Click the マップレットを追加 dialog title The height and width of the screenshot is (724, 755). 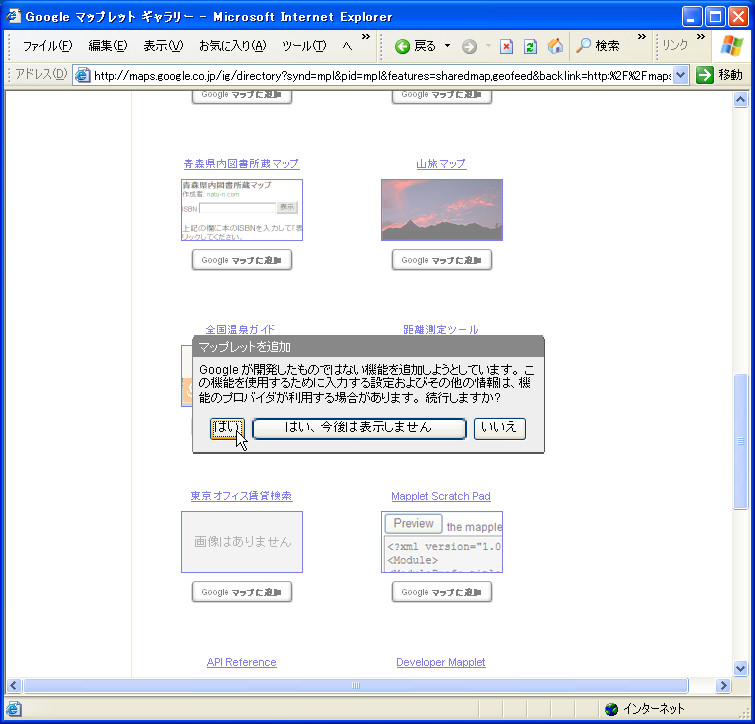(x=245, y=347)
